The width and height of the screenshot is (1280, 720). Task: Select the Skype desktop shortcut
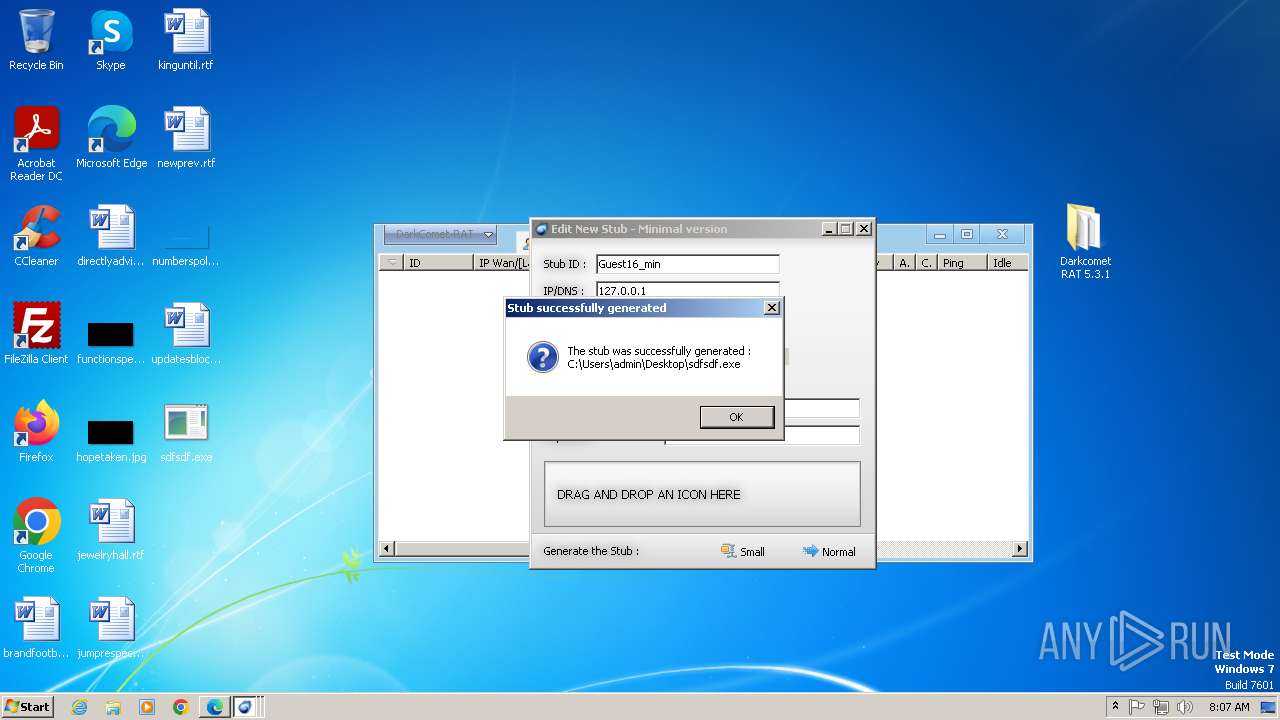point(110,40)
